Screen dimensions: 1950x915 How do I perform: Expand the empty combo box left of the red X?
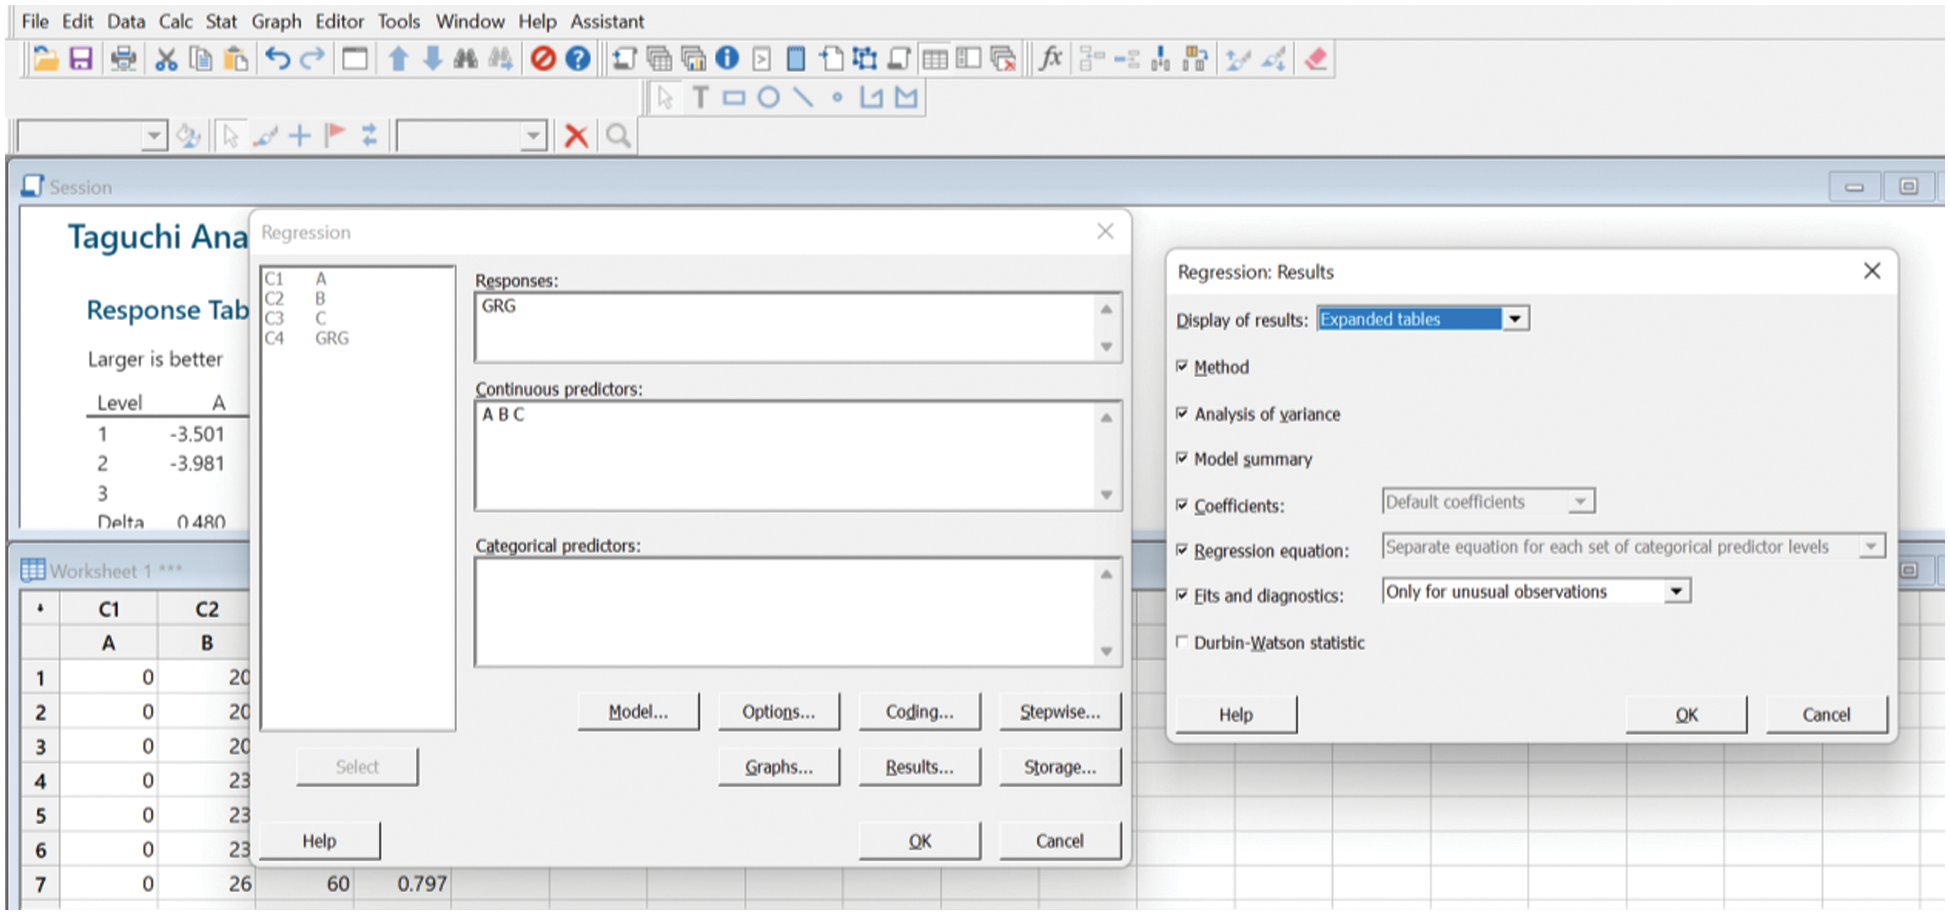click(x=533, y=136)
